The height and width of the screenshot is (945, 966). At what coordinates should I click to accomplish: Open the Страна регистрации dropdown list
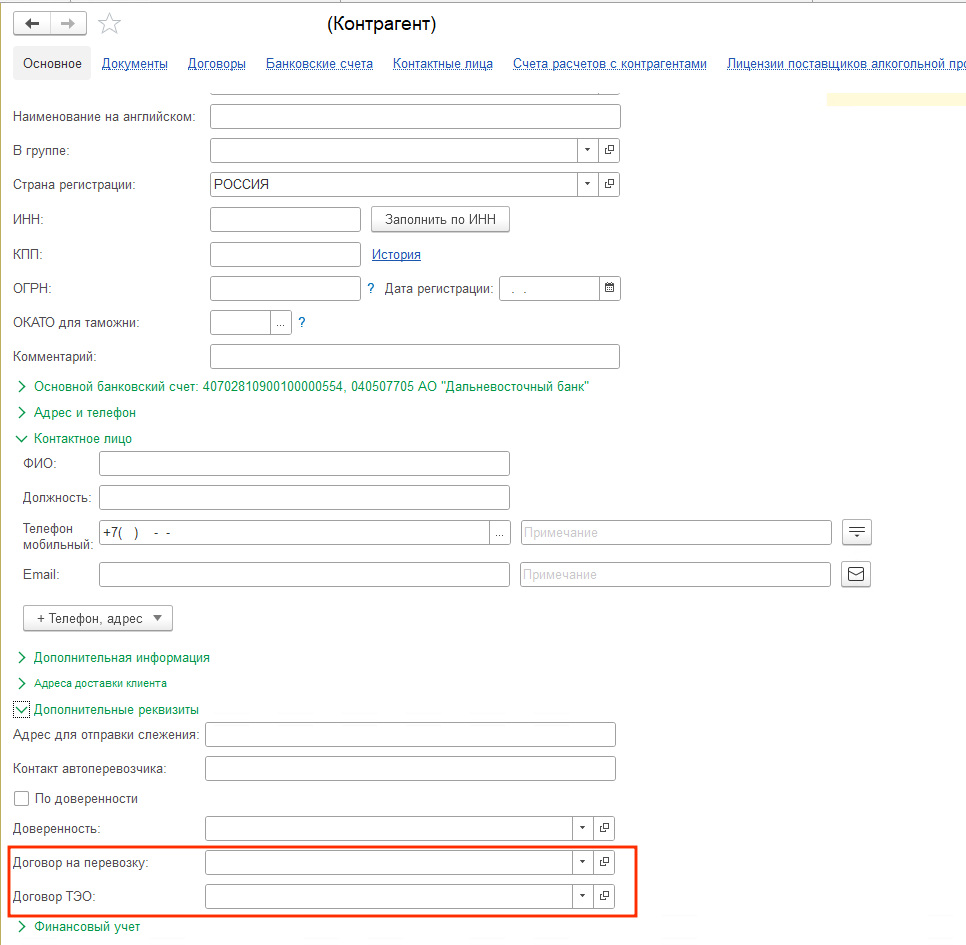click(588, 184)
